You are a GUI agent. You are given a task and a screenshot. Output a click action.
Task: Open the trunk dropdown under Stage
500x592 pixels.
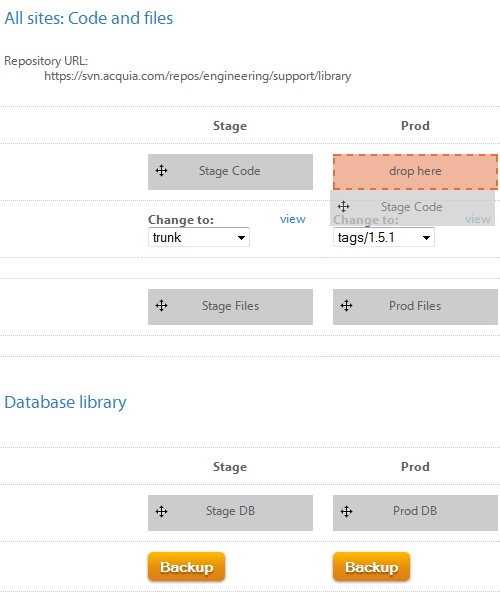[199, 237]
